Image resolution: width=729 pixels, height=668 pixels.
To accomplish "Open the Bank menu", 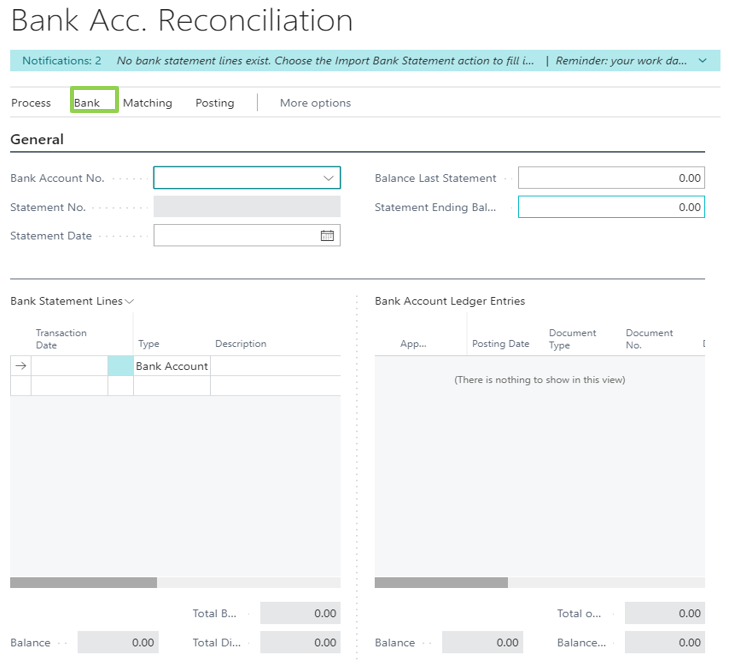I will 87,103.
